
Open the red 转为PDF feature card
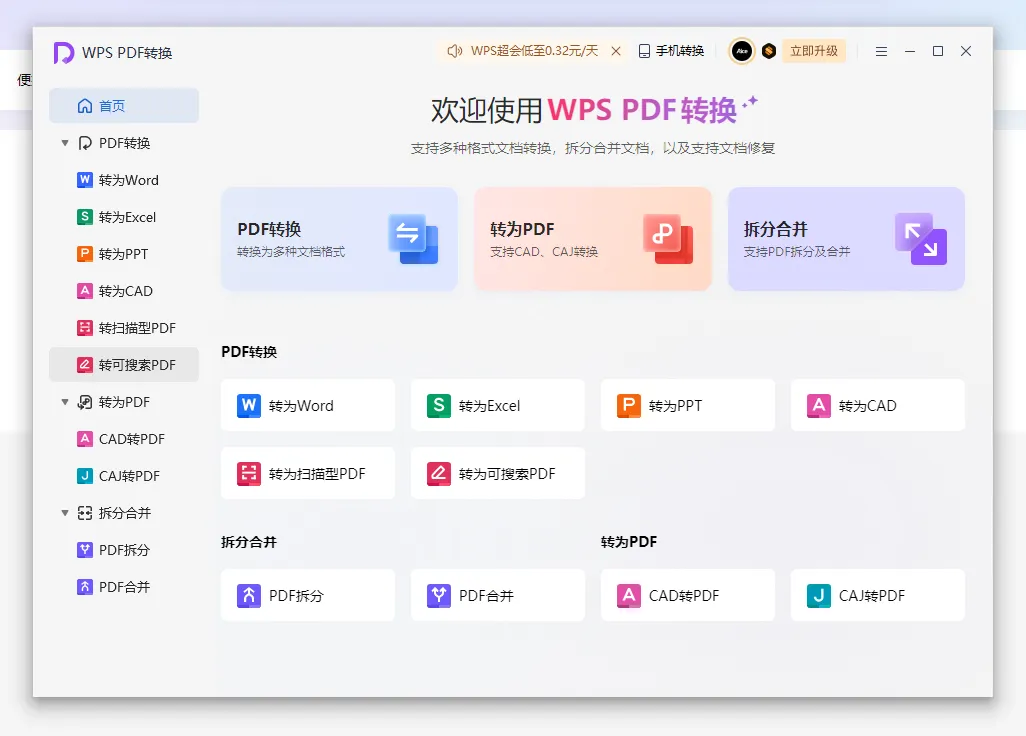[592, 239]
